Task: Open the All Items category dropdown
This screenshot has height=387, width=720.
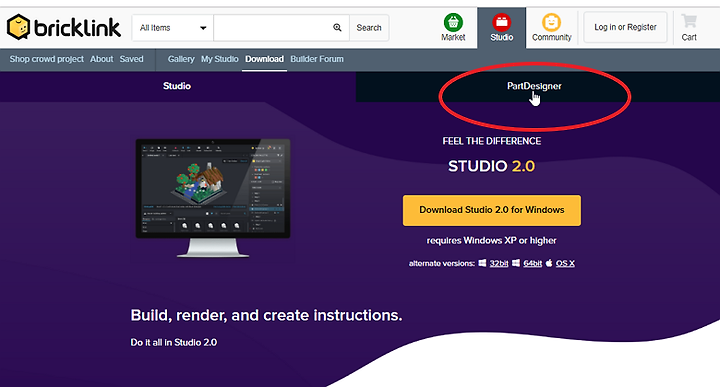Action: 173,28
